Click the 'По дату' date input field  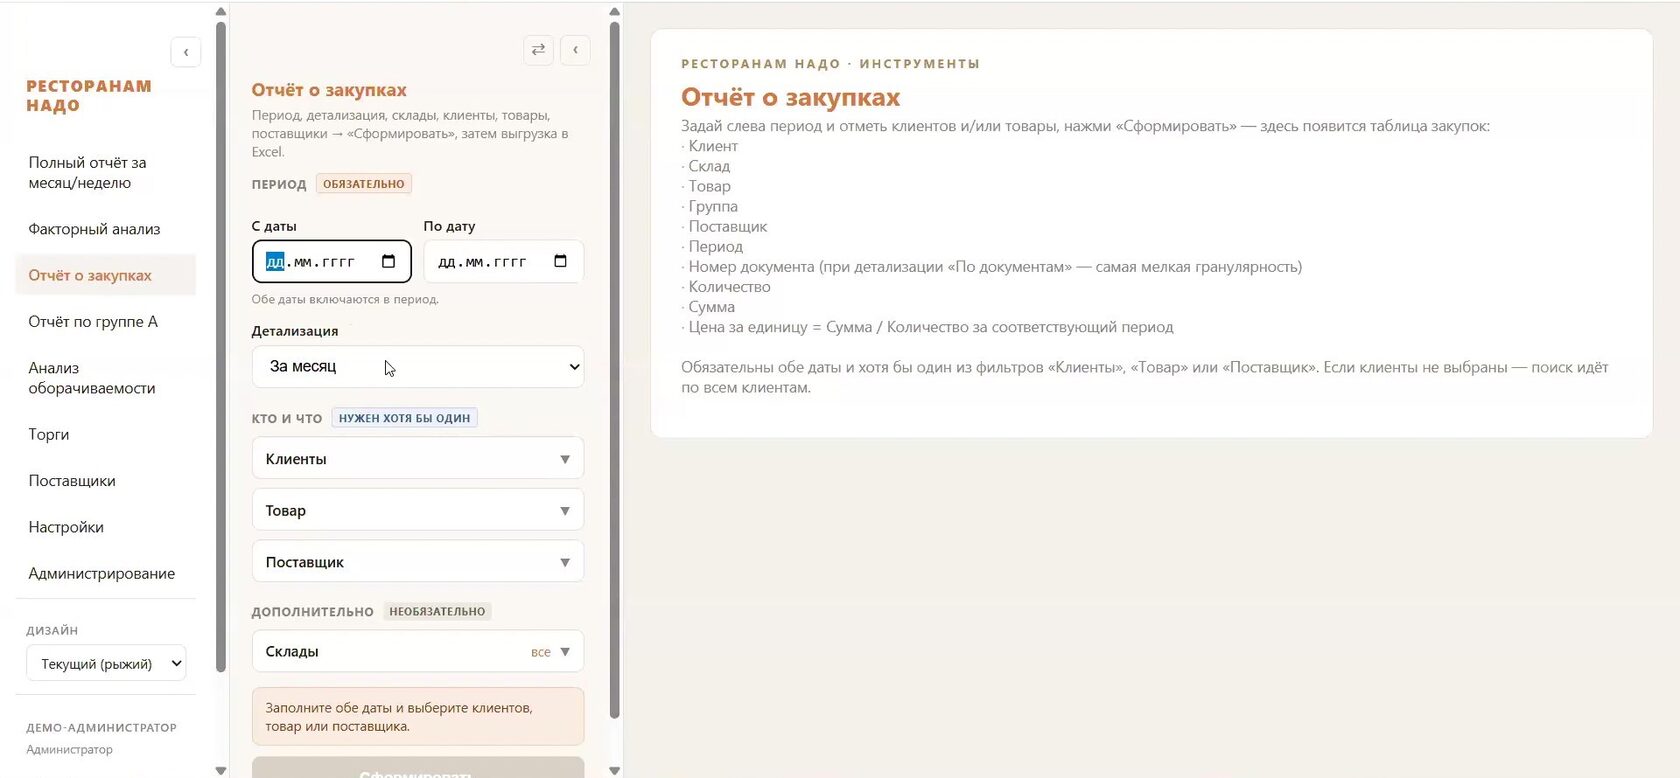(503, 262)
